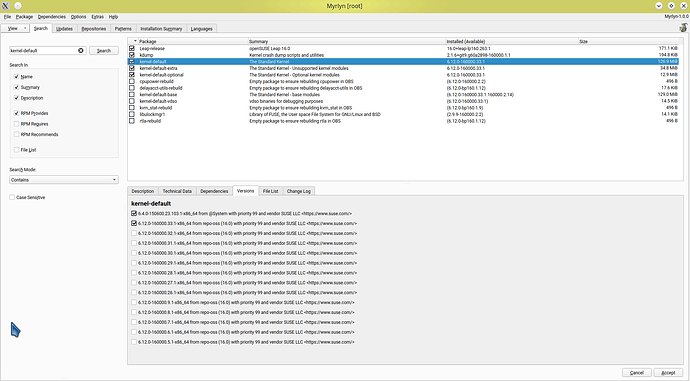
Task: Click the Cancel button
Action: [x=637, y=373]
